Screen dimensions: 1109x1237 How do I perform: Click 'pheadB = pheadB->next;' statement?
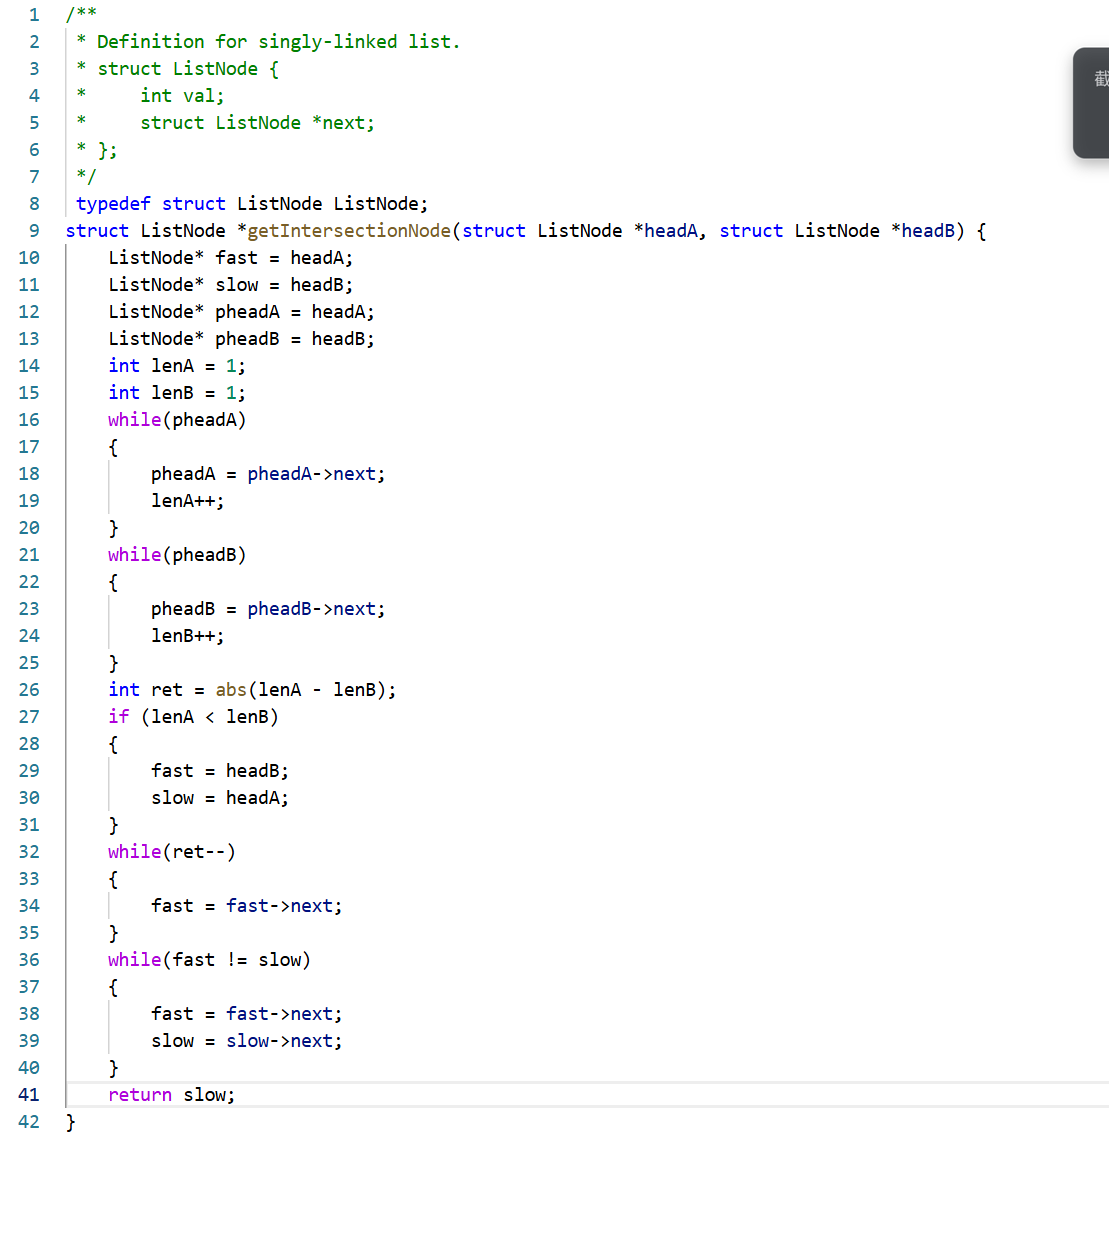coord(268,609)
